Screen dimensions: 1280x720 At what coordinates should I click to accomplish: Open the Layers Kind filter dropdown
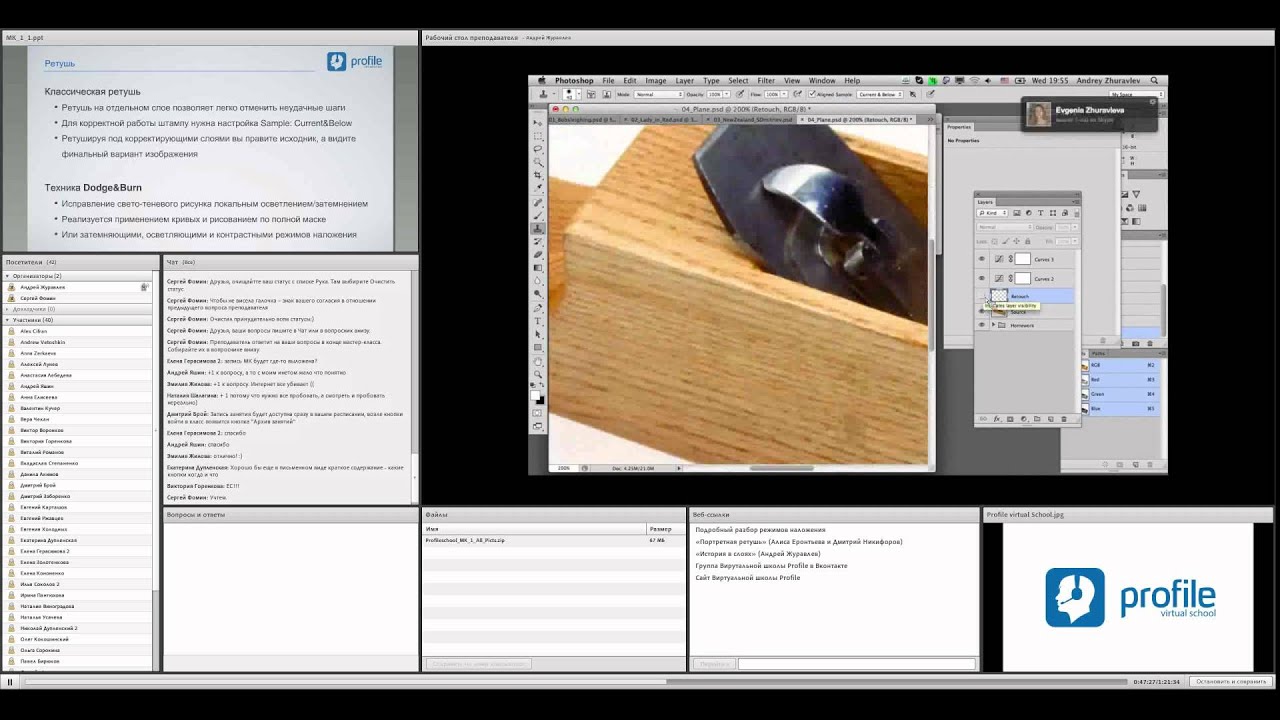(993, 213)
